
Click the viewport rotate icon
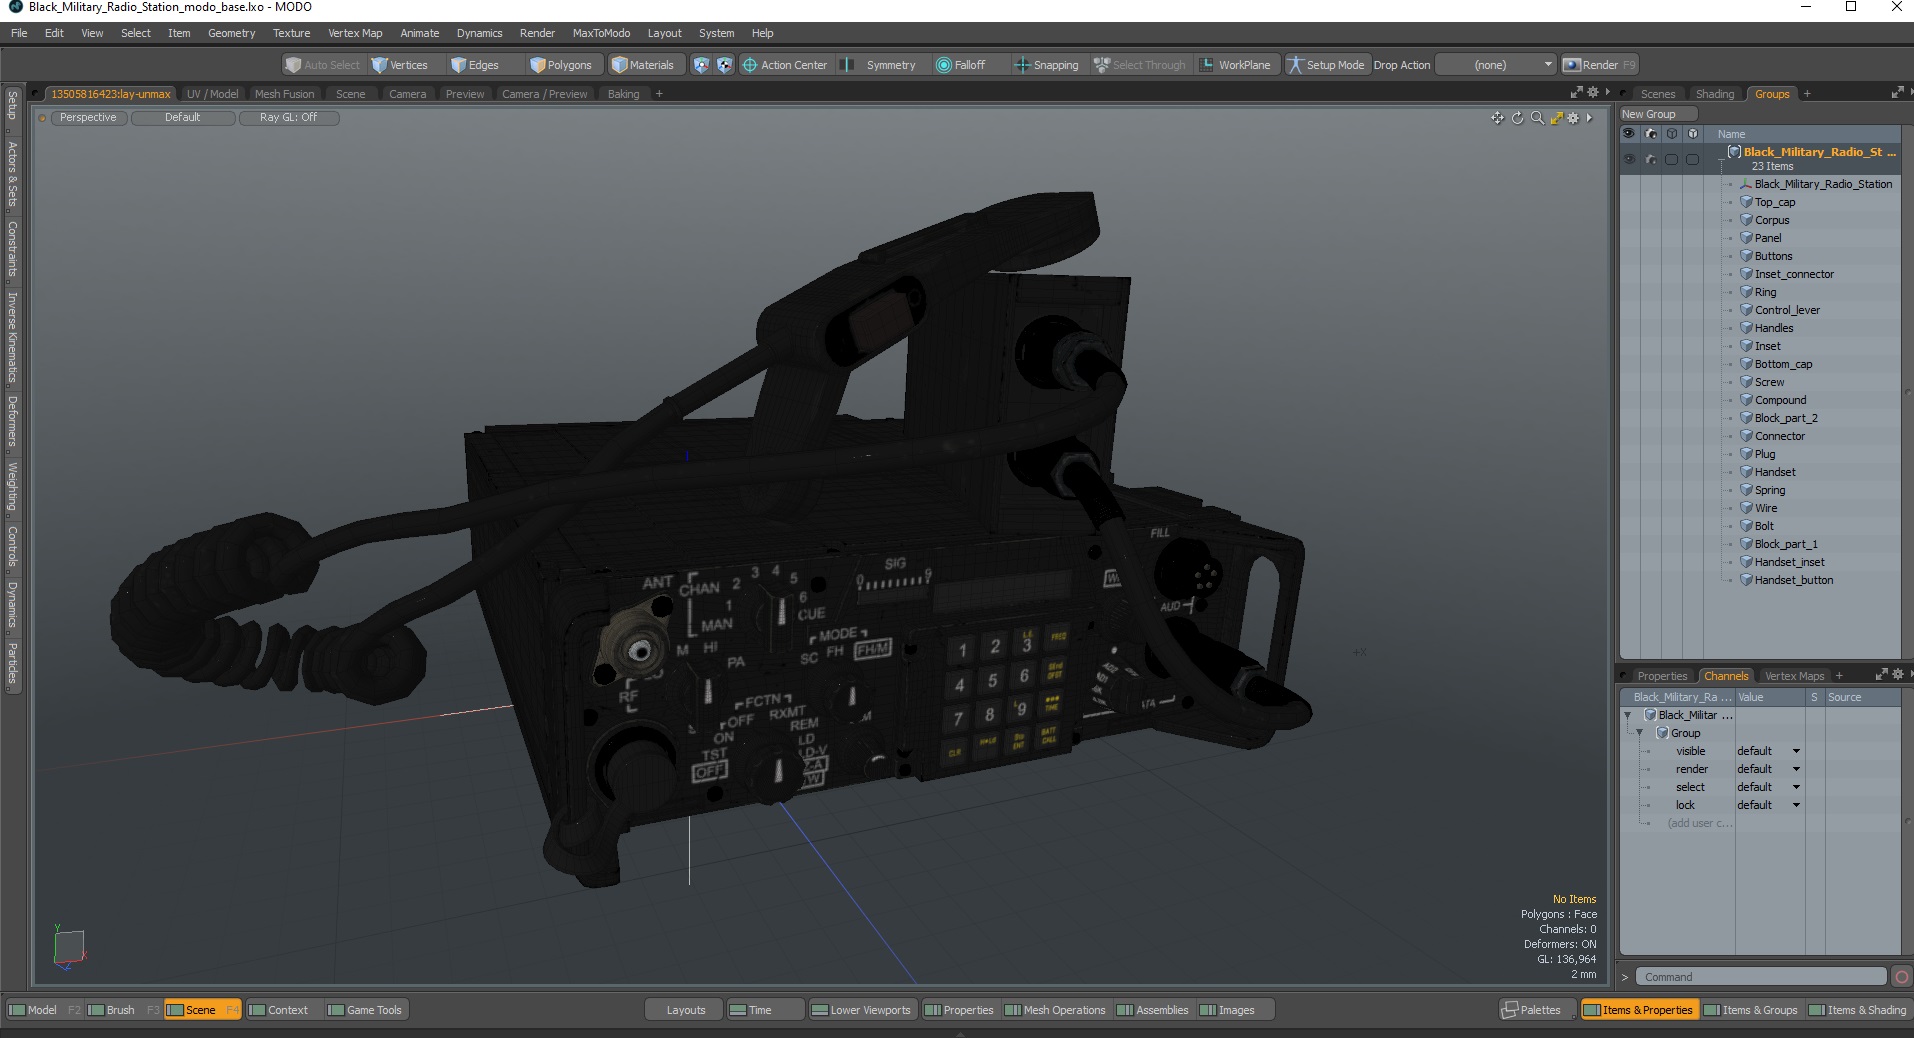(1517, 118)
